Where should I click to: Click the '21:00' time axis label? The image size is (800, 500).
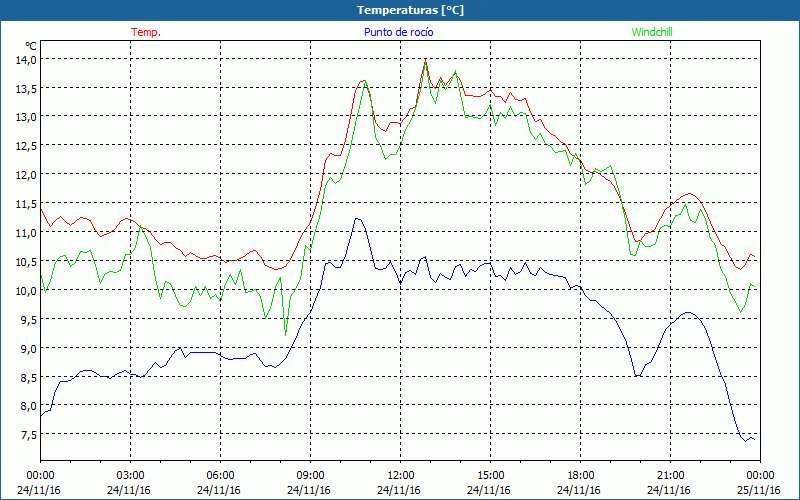tap(670, 476)
